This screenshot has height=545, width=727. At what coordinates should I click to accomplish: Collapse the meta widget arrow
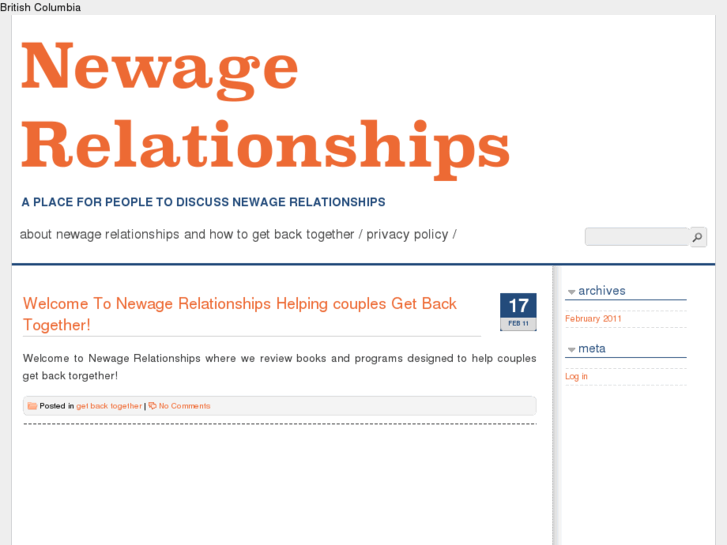click(572, 349)
